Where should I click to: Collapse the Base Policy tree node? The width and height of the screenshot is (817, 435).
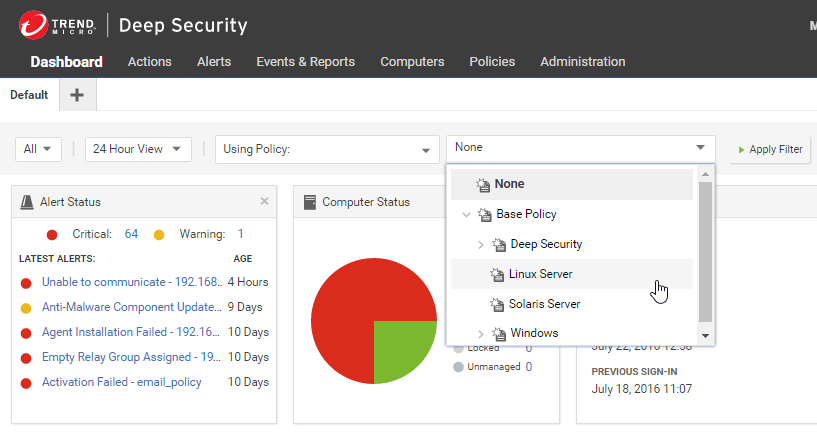click(x=466, y=214)
